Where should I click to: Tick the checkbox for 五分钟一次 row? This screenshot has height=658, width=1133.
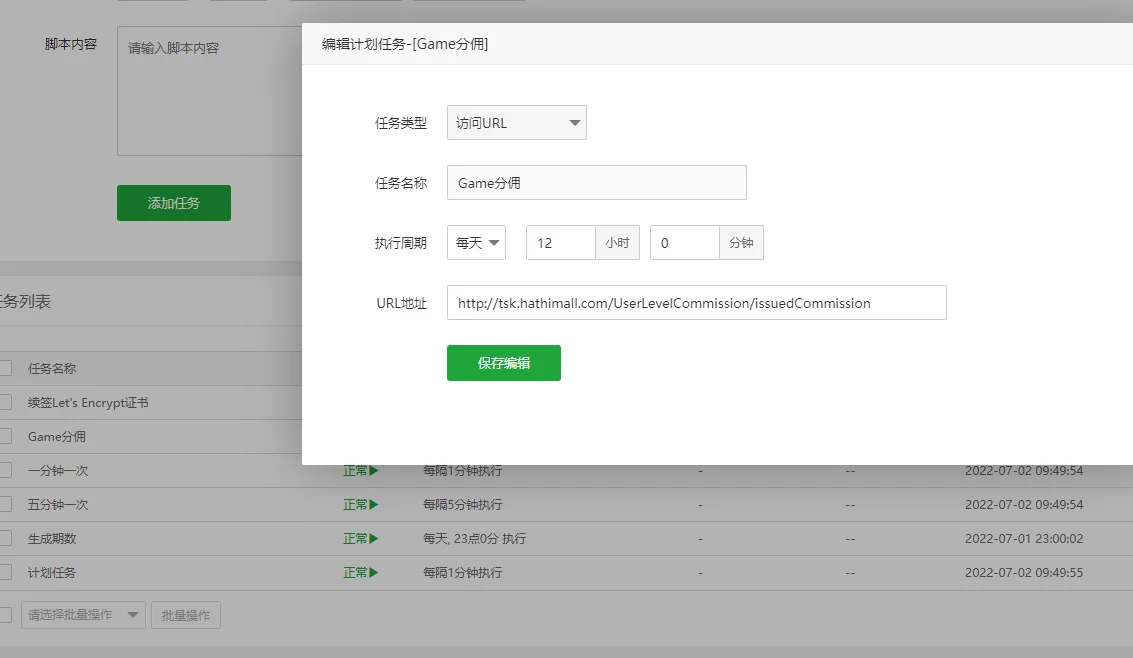[5, 504]
